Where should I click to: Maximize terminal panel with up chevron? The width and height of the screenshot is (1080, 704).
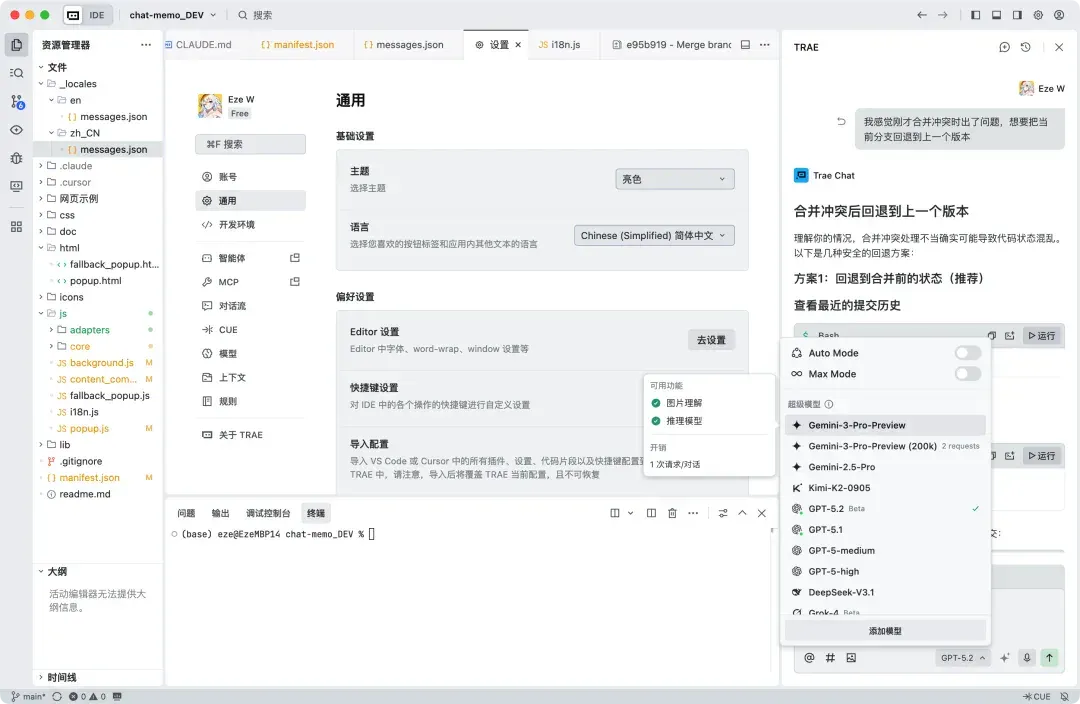tap(742, 513)
